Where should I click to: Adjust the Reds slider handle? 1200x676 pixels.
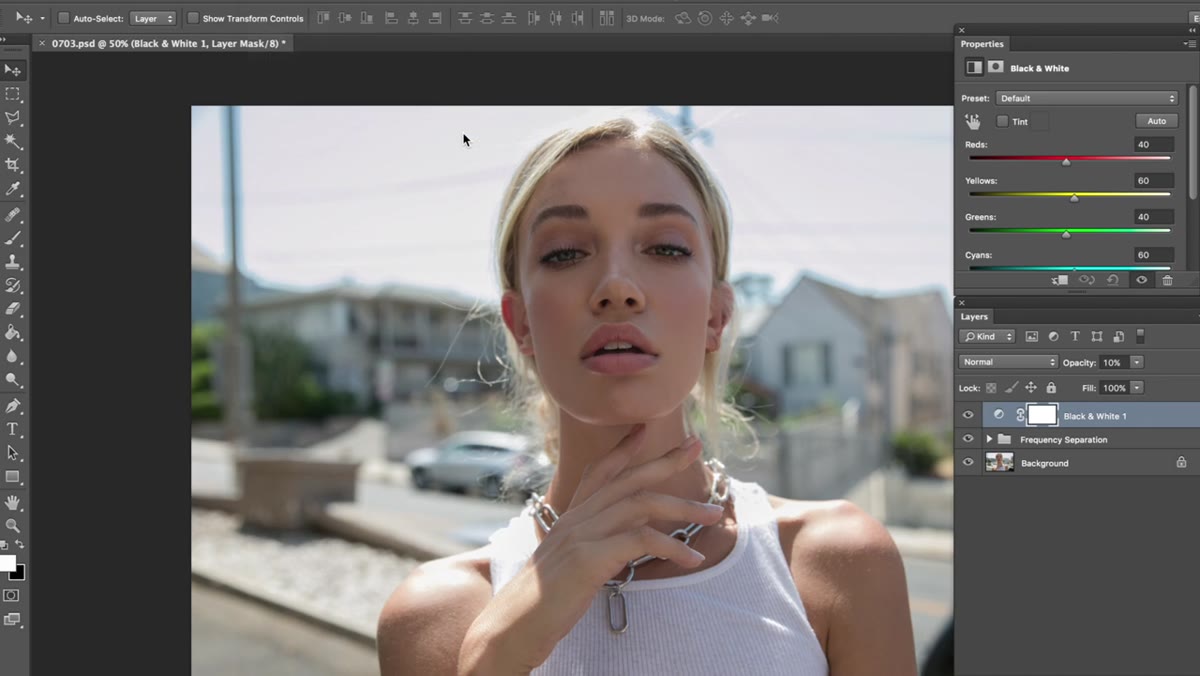pyautogui.click(x=1066, y=161)
